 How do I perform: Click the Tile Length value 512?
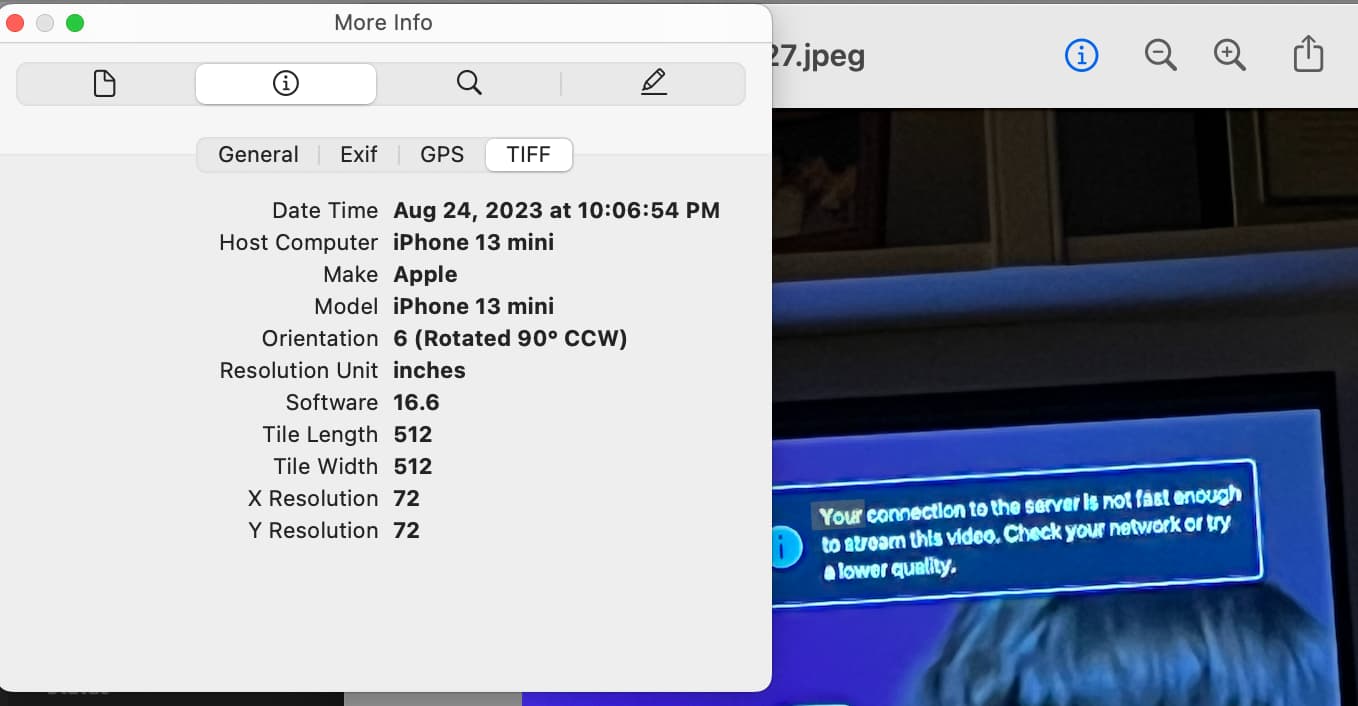[x=412, y=434]
